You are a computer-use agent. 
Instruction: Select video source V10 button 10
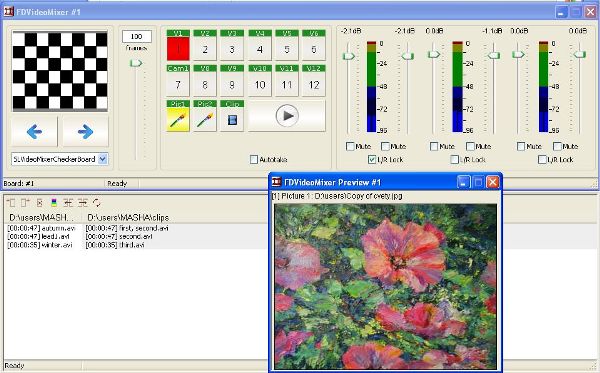click(x=260, y=81)
